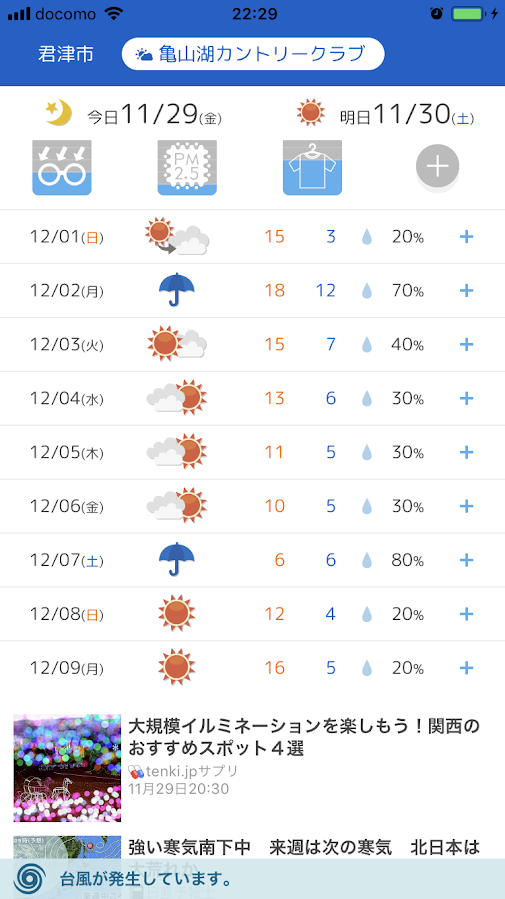Expand the 12/09 forecast row
Viewport: 505px width, 899px height.
coord(467,667)
